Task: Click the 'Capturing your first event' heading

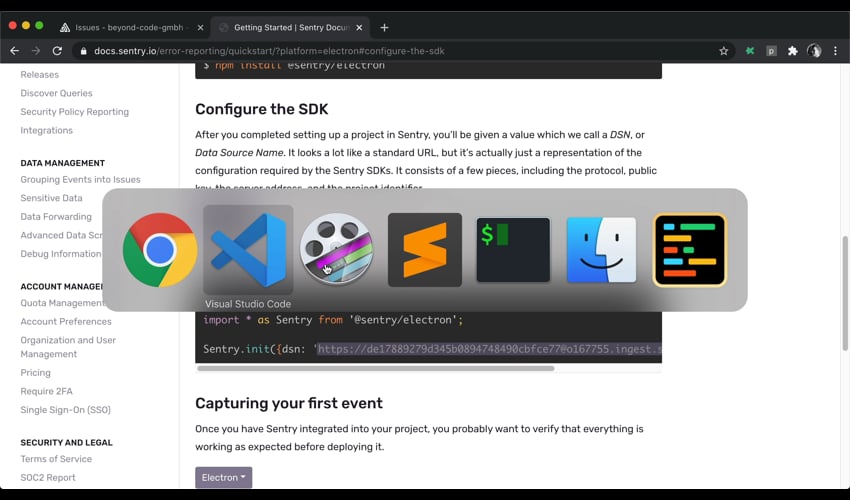Action: point(289,403)
